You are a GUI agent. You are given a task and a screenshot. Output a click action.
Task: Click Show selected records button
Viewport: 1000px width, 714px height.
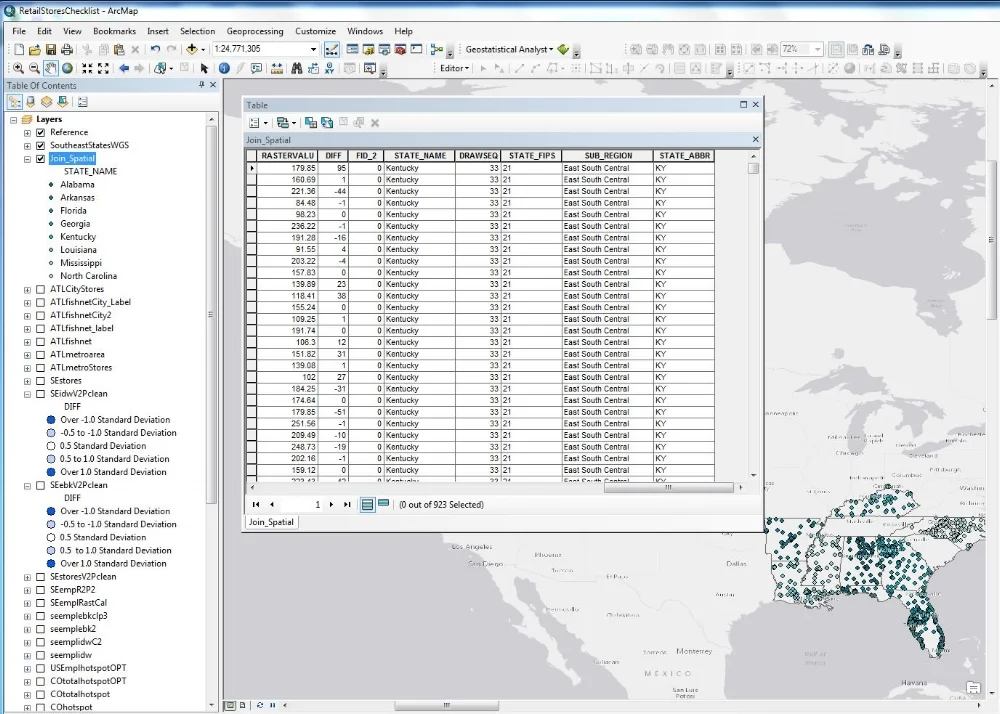pyautogui.click(x=383, y=504)
